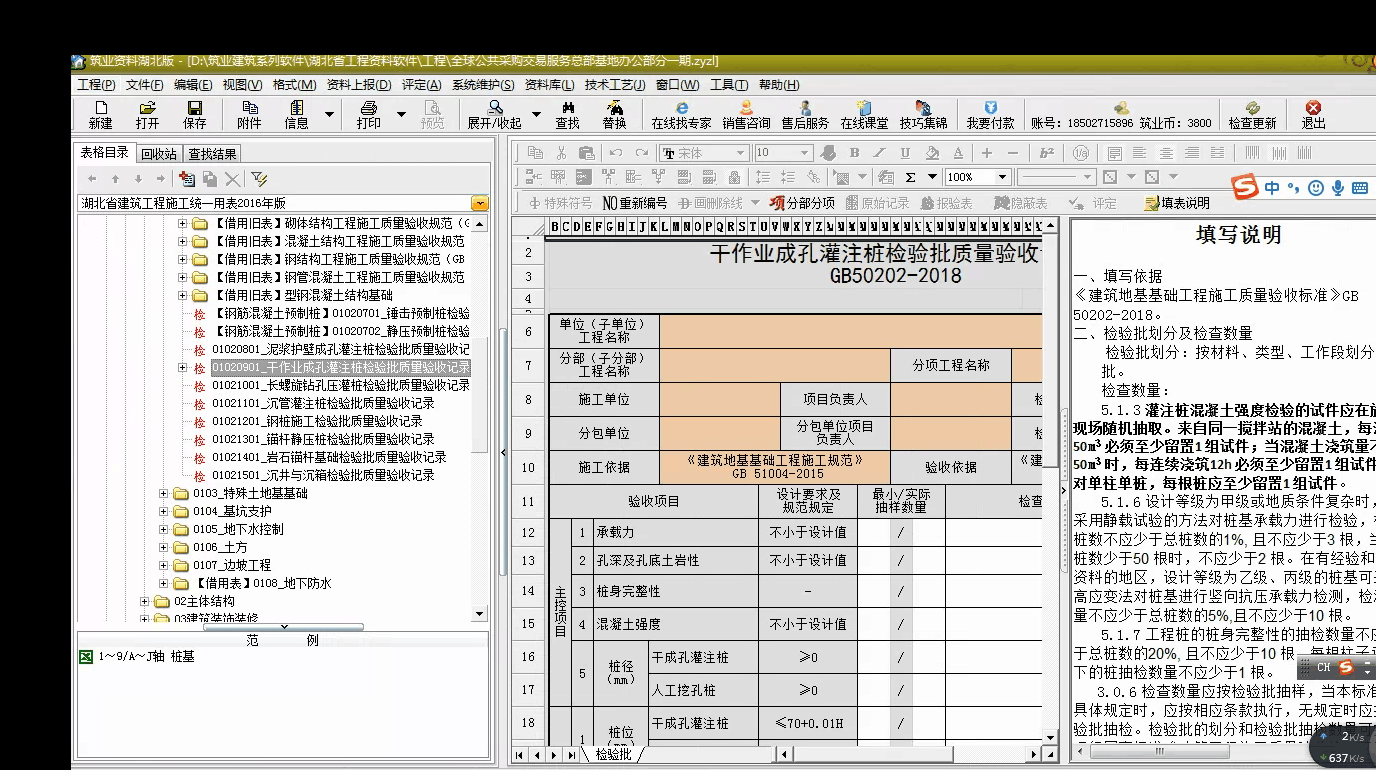The height and width of the screenshot is (770, 1376).
Task: Click the 展开/收起 toolbar icon
Action: tap(494, 114)
